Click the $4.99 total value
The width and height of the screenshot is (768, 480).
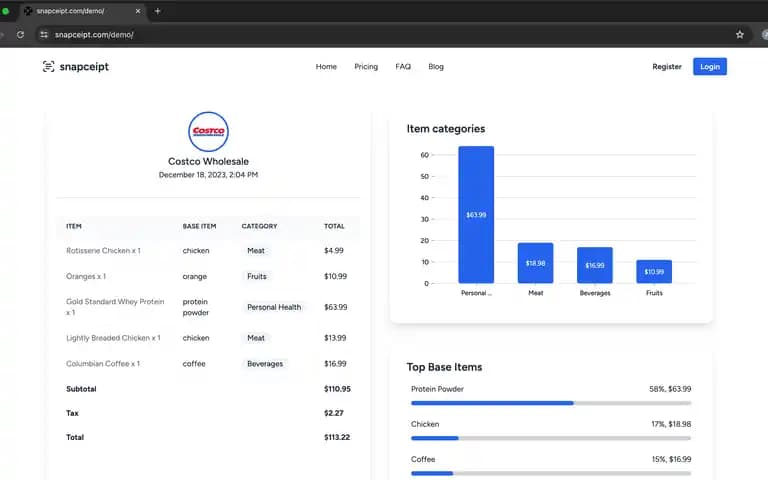click(334, 250)
